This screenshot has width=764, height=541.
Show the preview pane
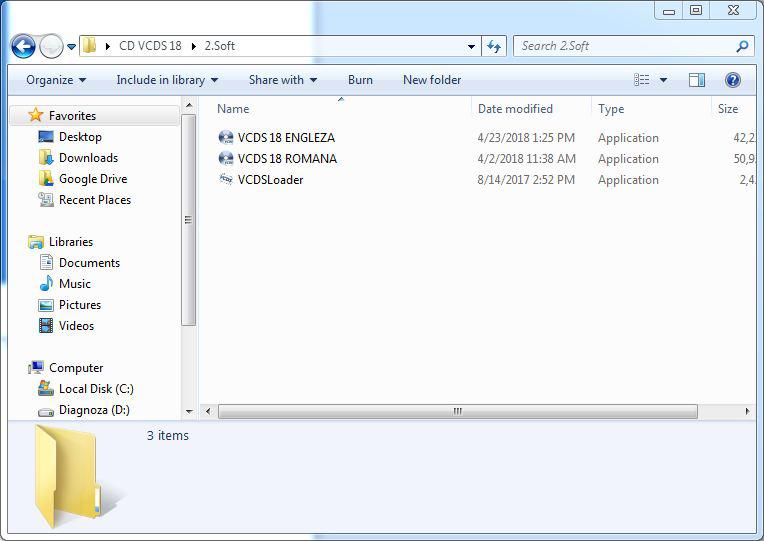(697, 80)
